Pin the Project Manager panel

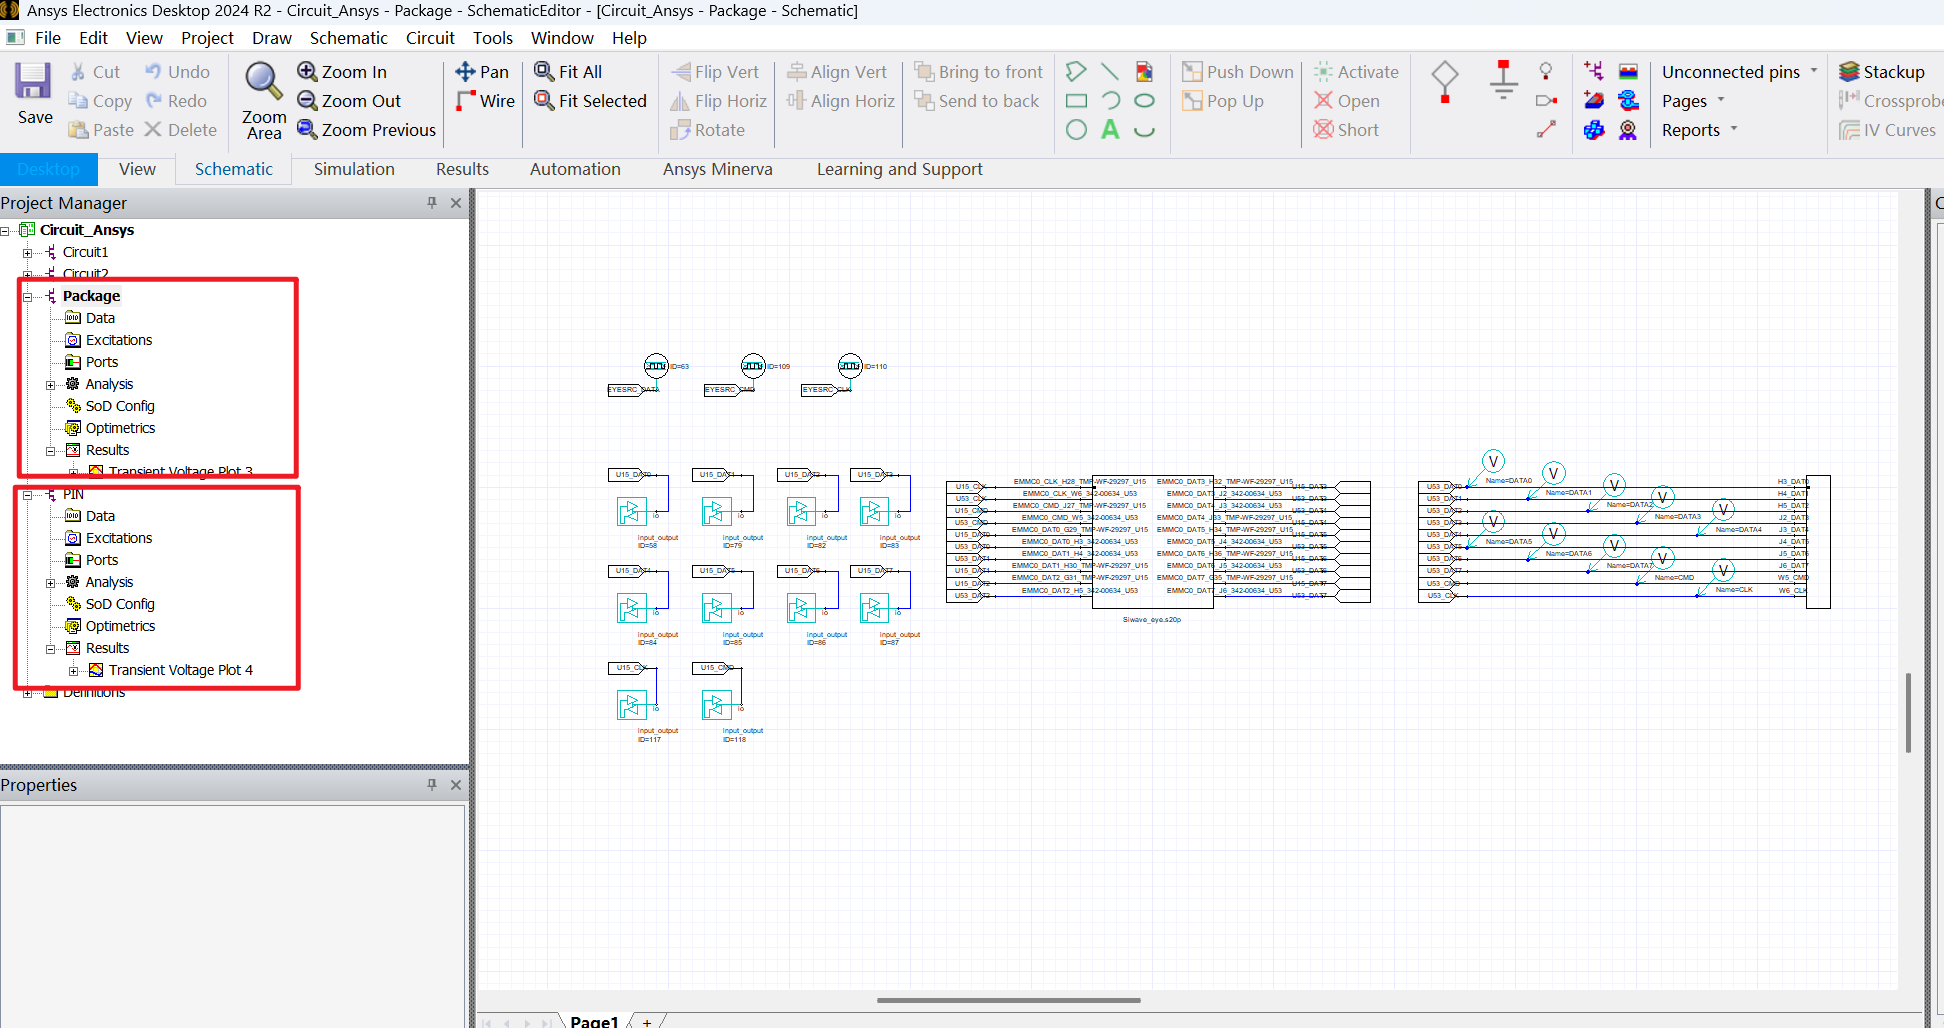pos(432,203)
